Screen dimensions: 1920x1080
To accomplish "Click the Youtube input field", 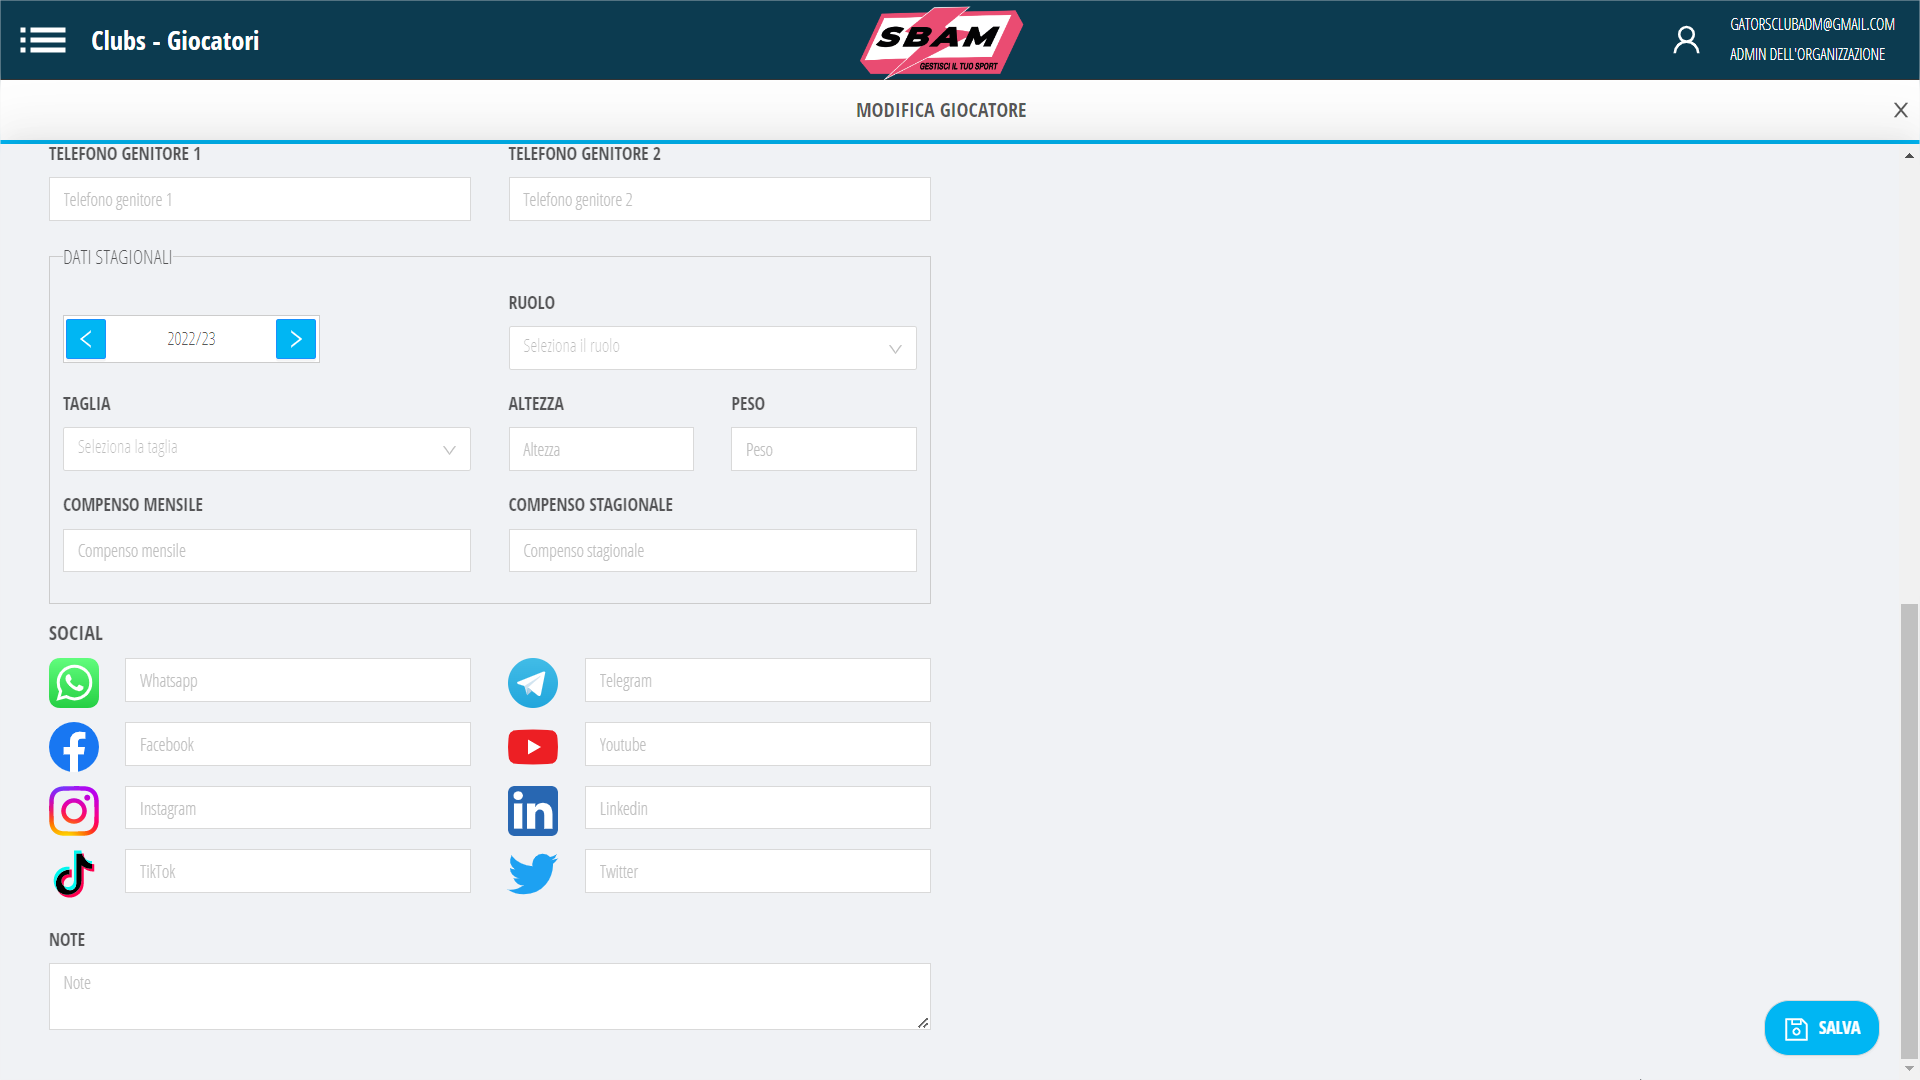I will click(758, 744).
